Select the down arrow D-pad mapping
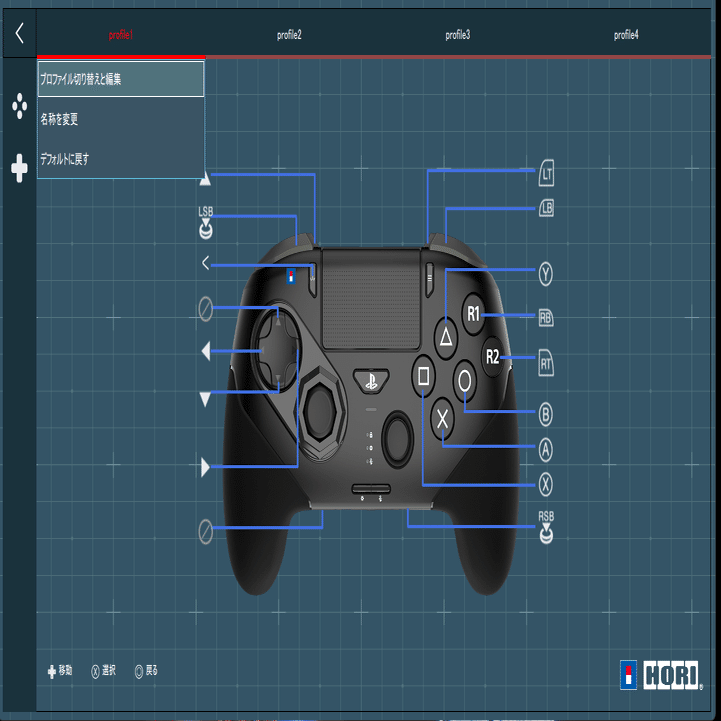Screen dimensions: 721x721 (x=206, y=399)
